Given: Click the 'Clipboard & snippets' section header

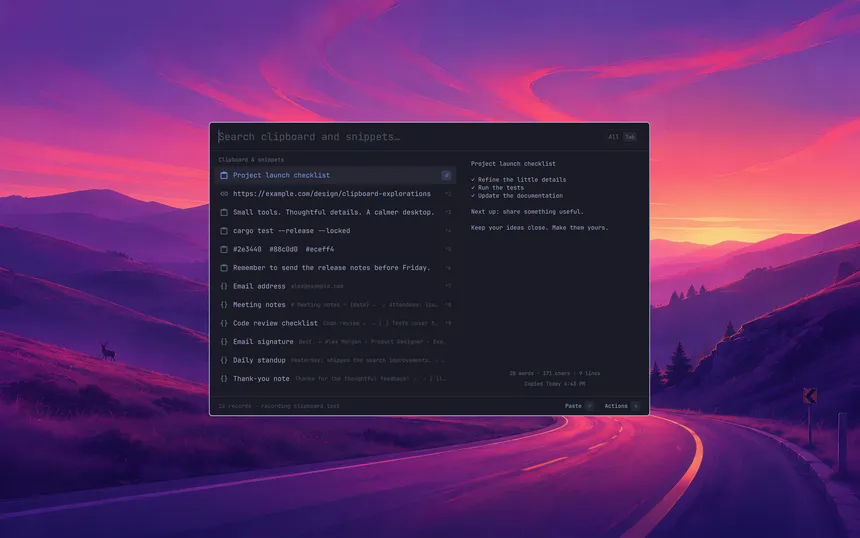Looking at the screenshot, I should pyautogui.click(x=251, y=160).
